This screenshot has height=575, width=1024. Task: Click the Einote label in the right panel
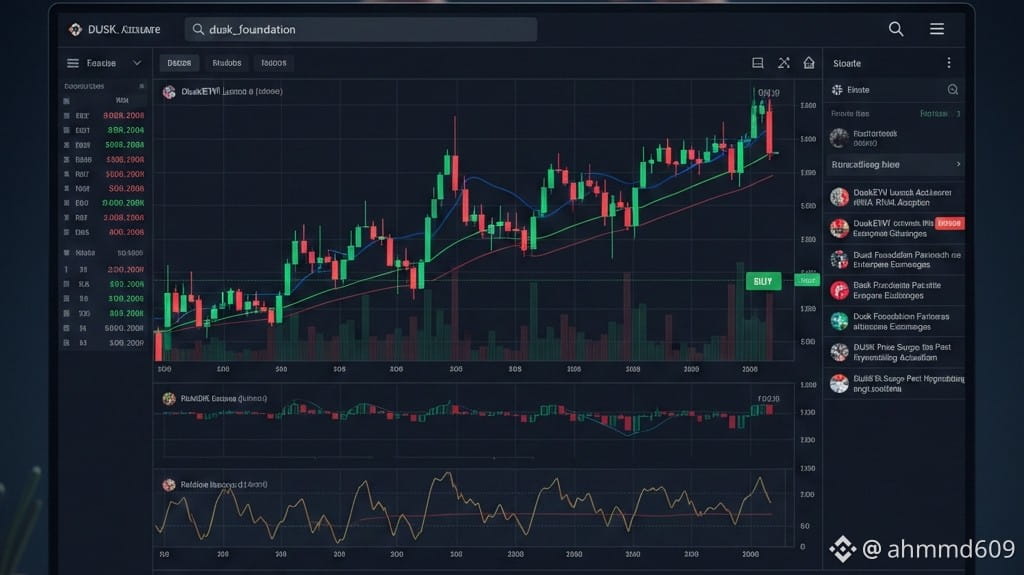tap(858, 90)
